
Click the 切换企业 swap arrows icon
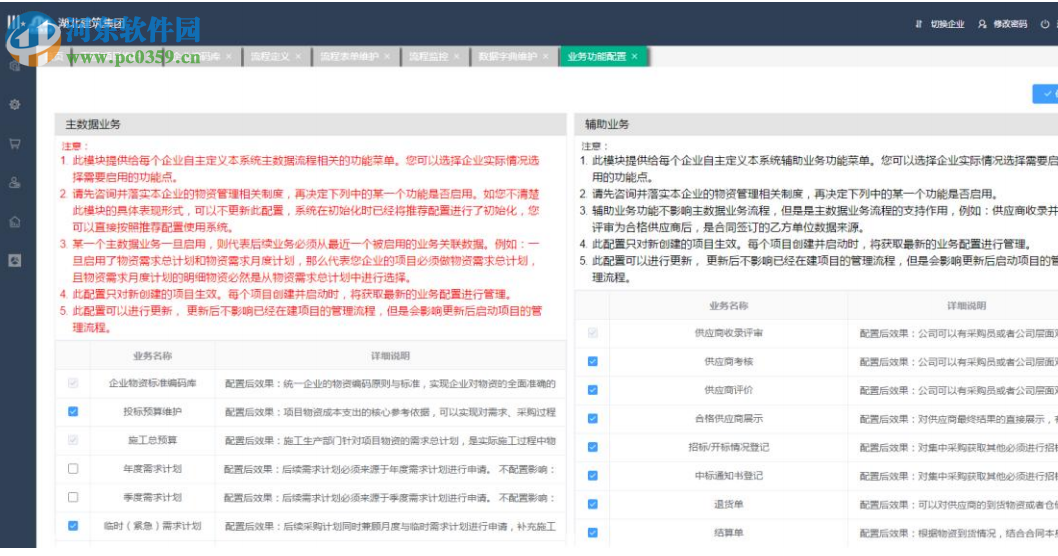coord(918,24)
